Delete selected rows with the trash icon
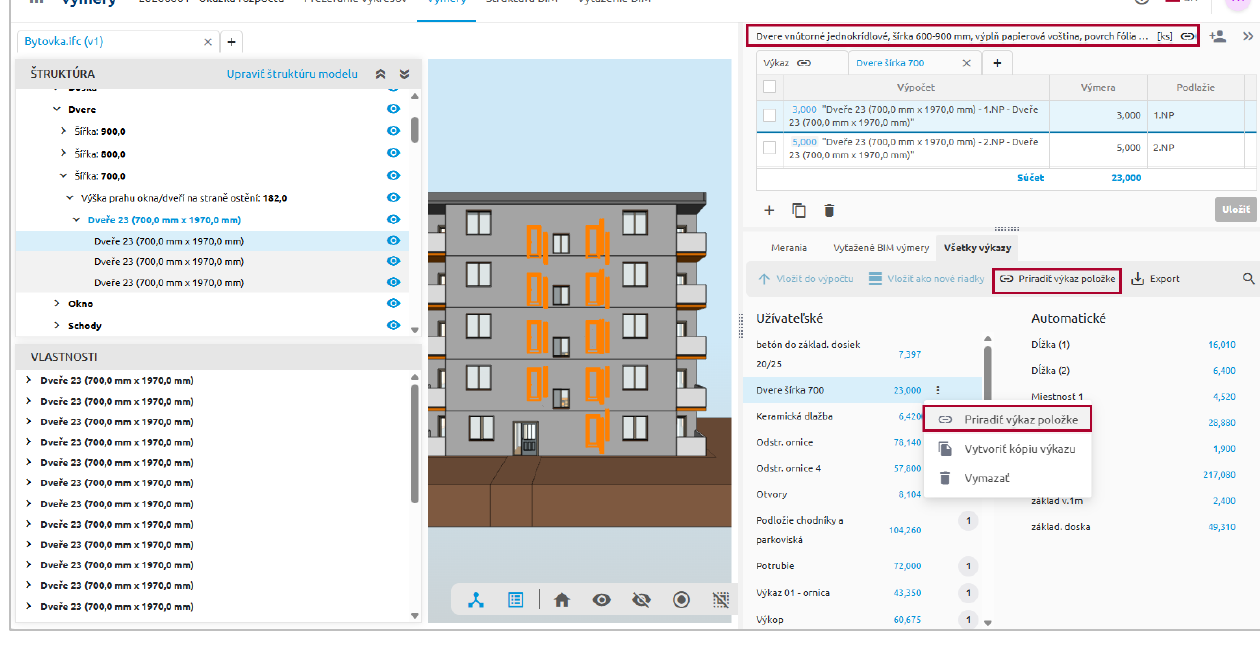The image size is (1260, 650). point(829,210)
